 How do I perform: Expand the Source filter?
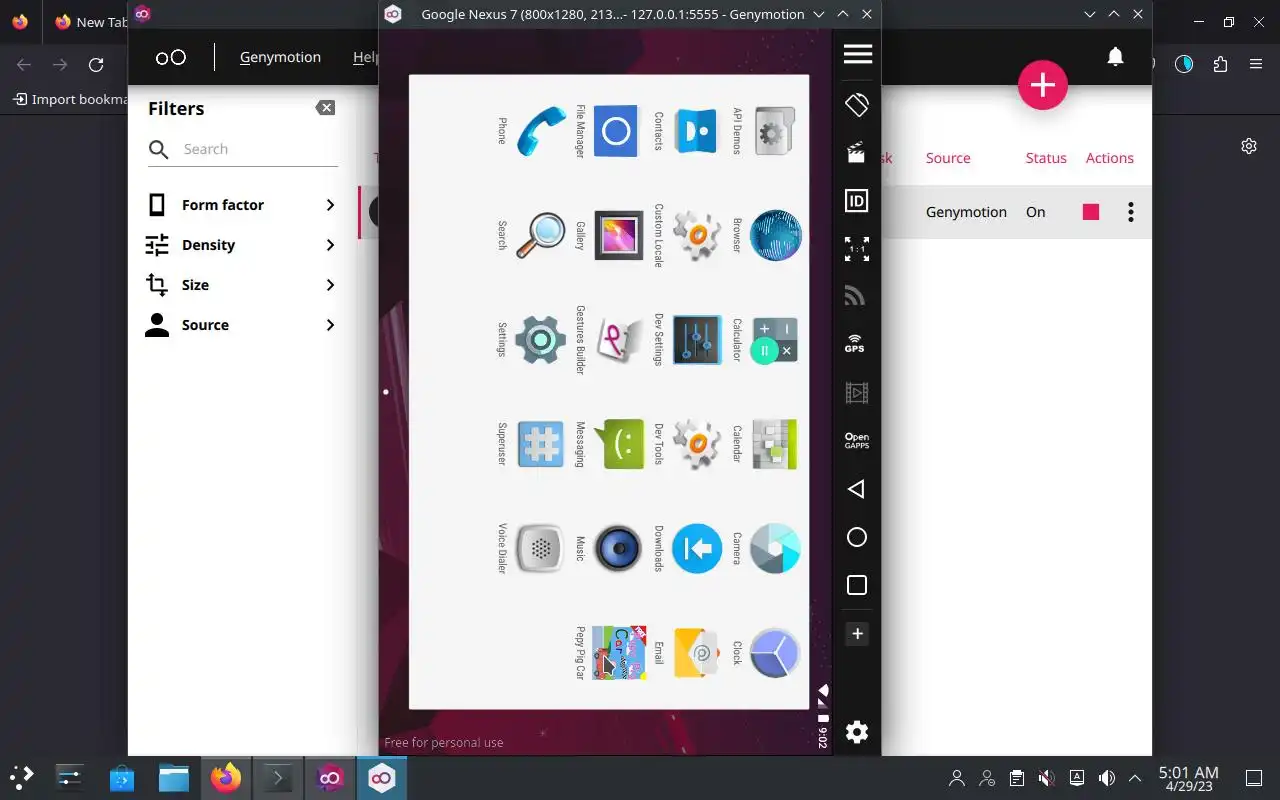[242, 325]
